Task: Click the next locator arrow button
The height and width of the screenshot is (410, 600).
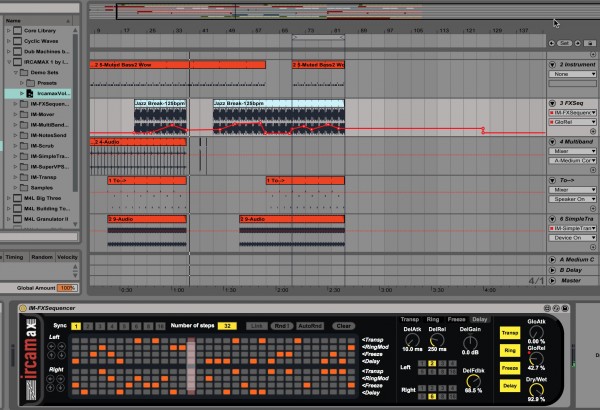Action: tap(577, 43)
